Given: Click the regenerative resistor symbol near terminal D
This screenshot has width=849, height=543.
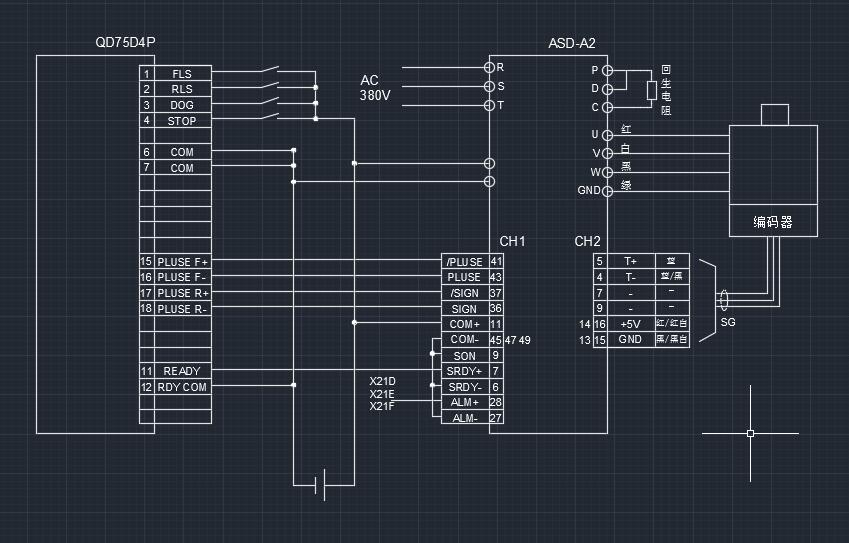Looking at the screenshot, I should pos(651,91).
